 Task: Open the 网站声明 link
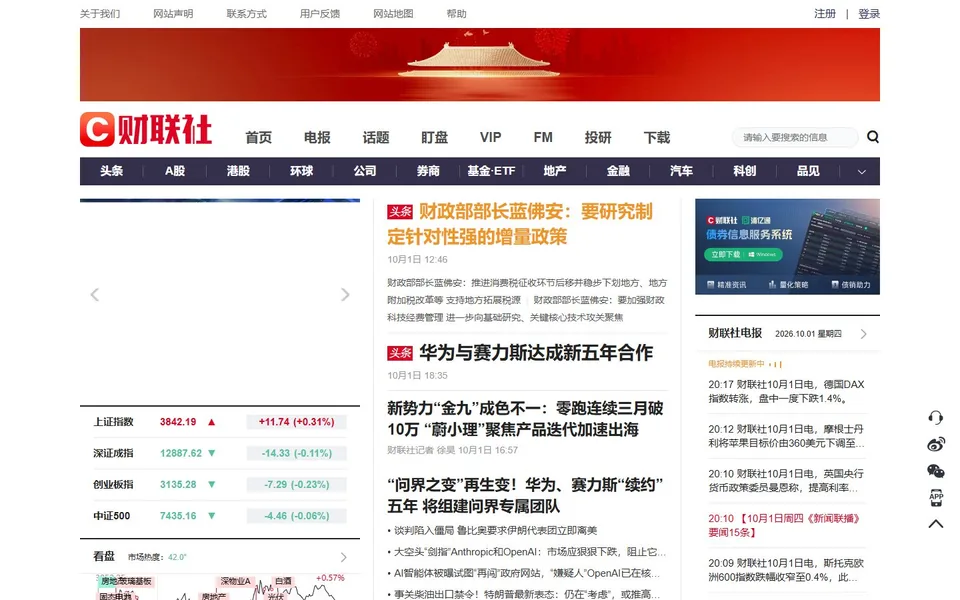coord(173,13)
